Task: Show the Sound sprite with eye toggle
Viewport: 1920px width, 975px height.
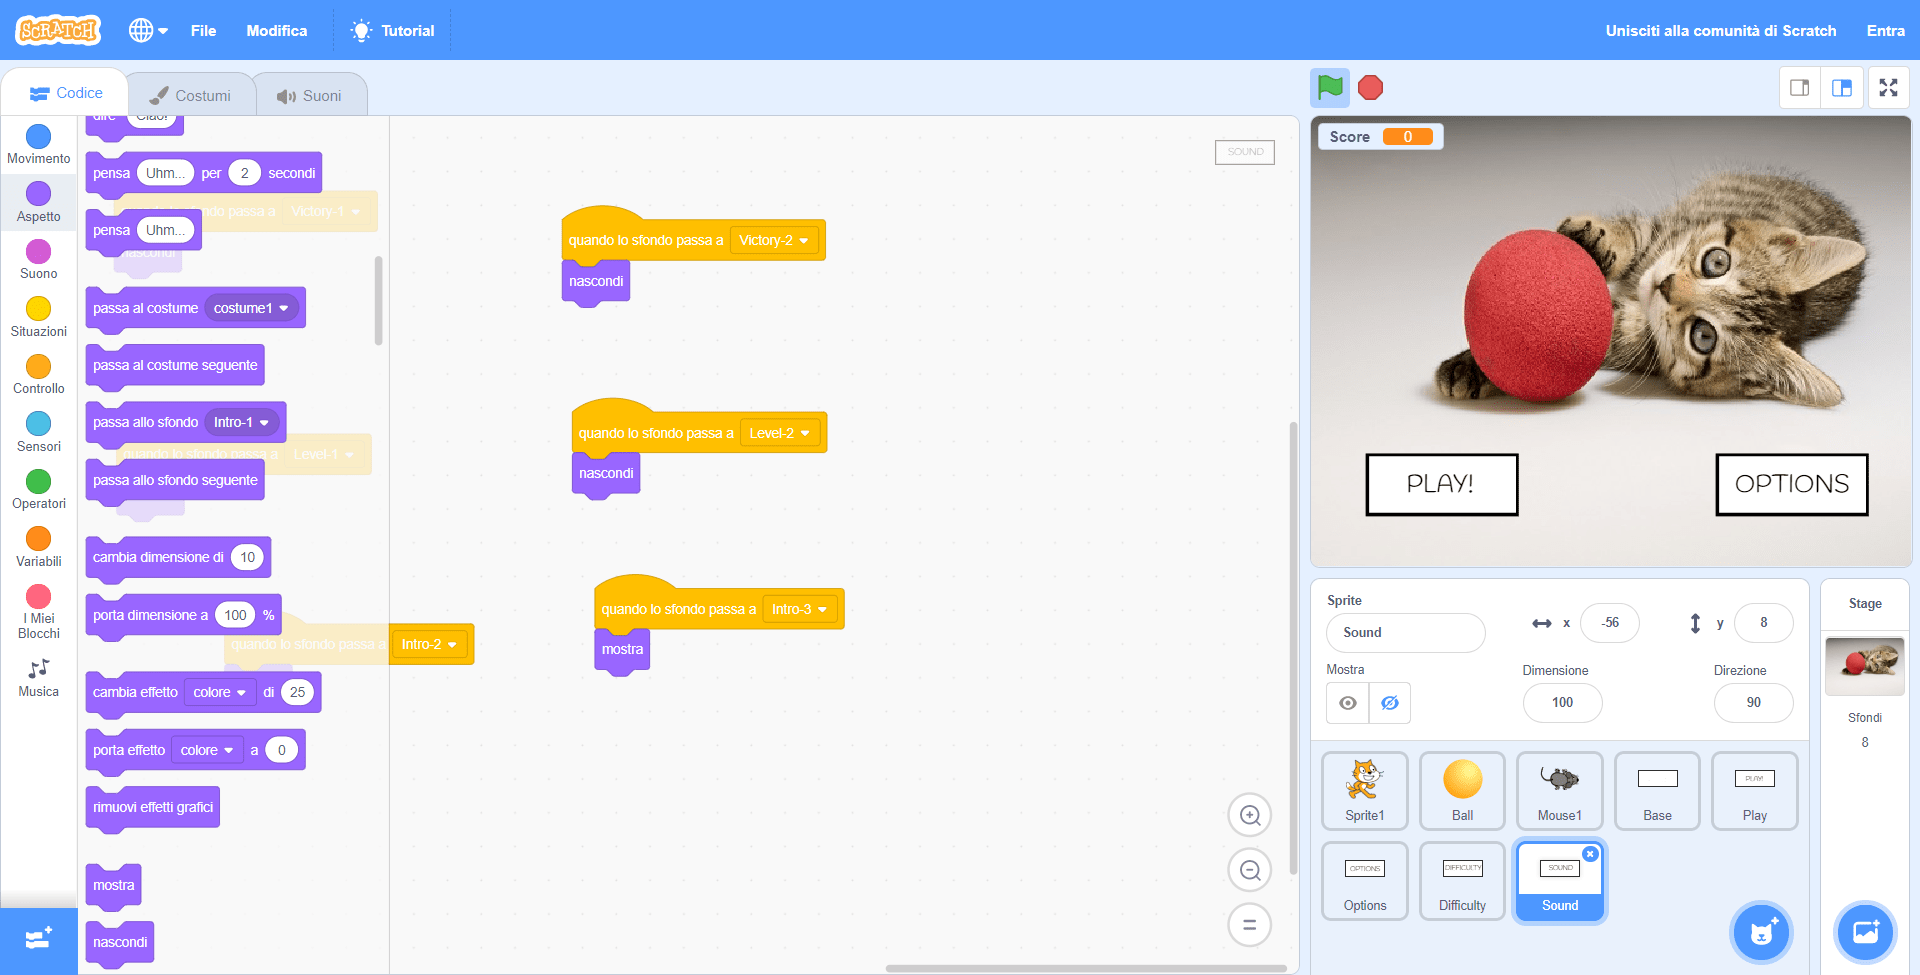Action: point(1346,703)
